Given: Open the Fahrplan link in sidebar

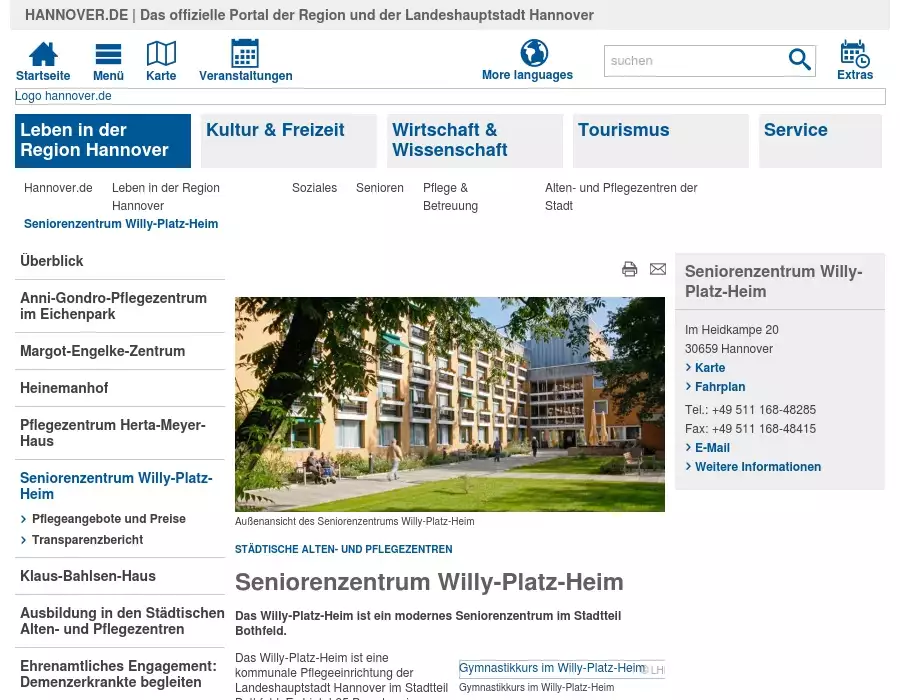Looking at the screenshot, I should coord(719,387).
